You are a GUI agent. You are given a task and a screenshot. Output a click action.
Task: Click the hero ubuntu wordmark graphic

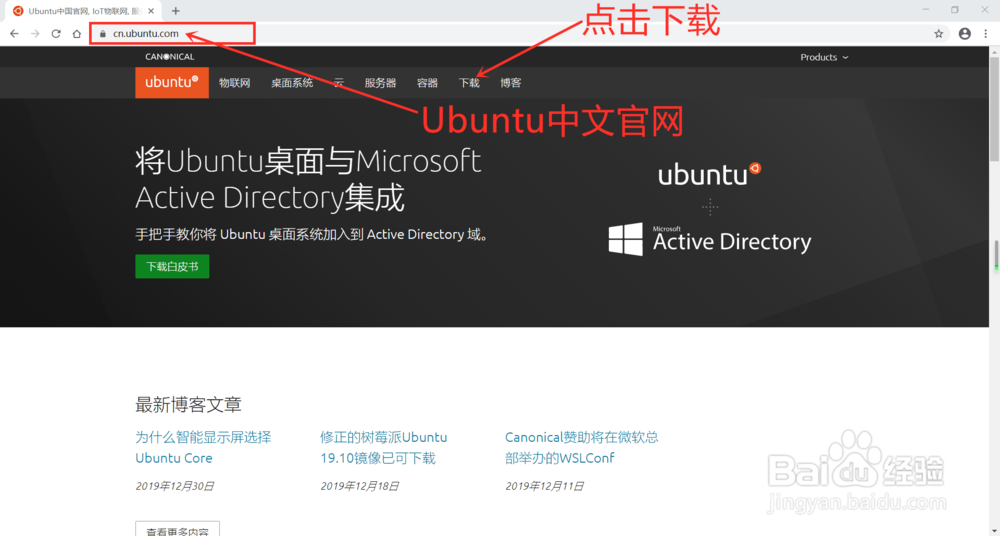coord(709,174)
